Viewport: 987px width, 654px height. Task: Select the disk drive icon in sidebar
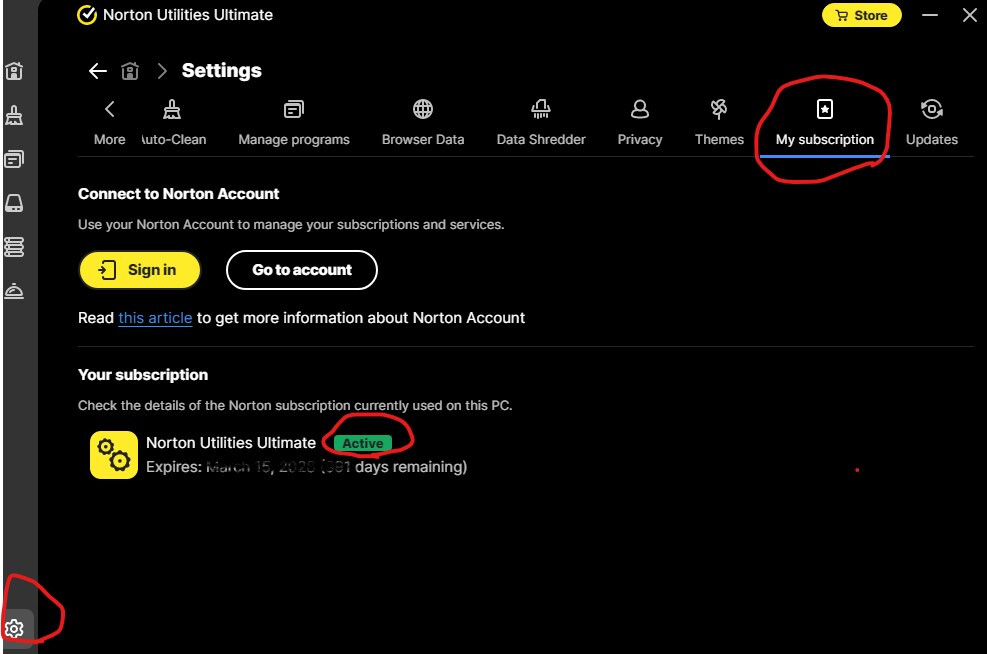(14, 203)
